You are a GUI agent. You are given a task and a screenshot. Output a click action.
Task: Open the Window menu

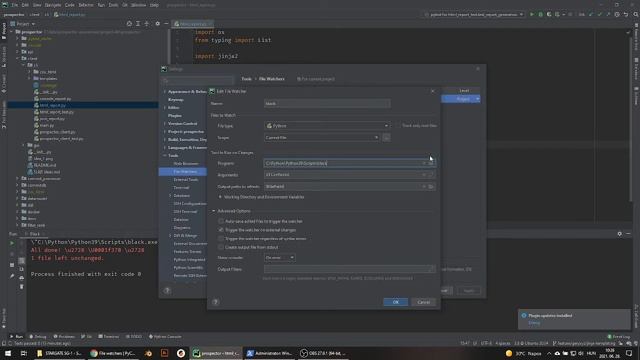[138, 5]
